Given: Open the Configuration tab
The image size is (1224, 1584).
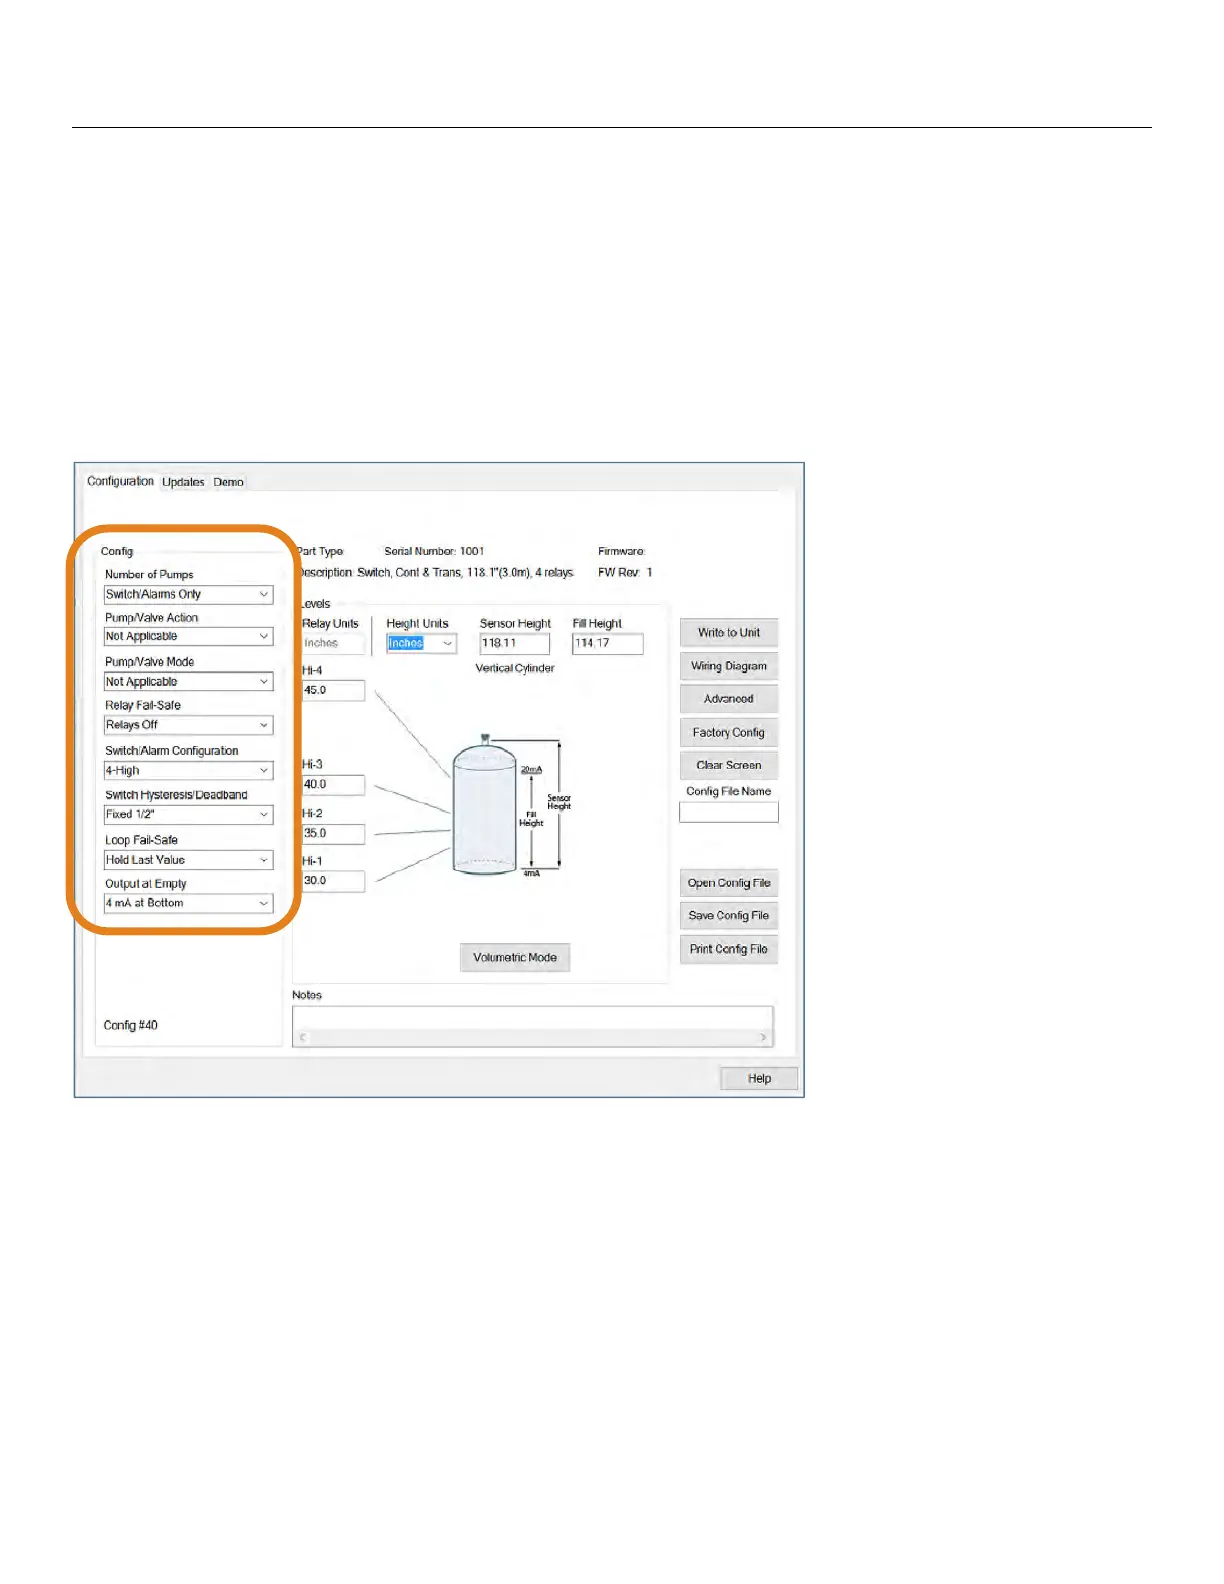Looking at the screenshot, I should [120, 481].
